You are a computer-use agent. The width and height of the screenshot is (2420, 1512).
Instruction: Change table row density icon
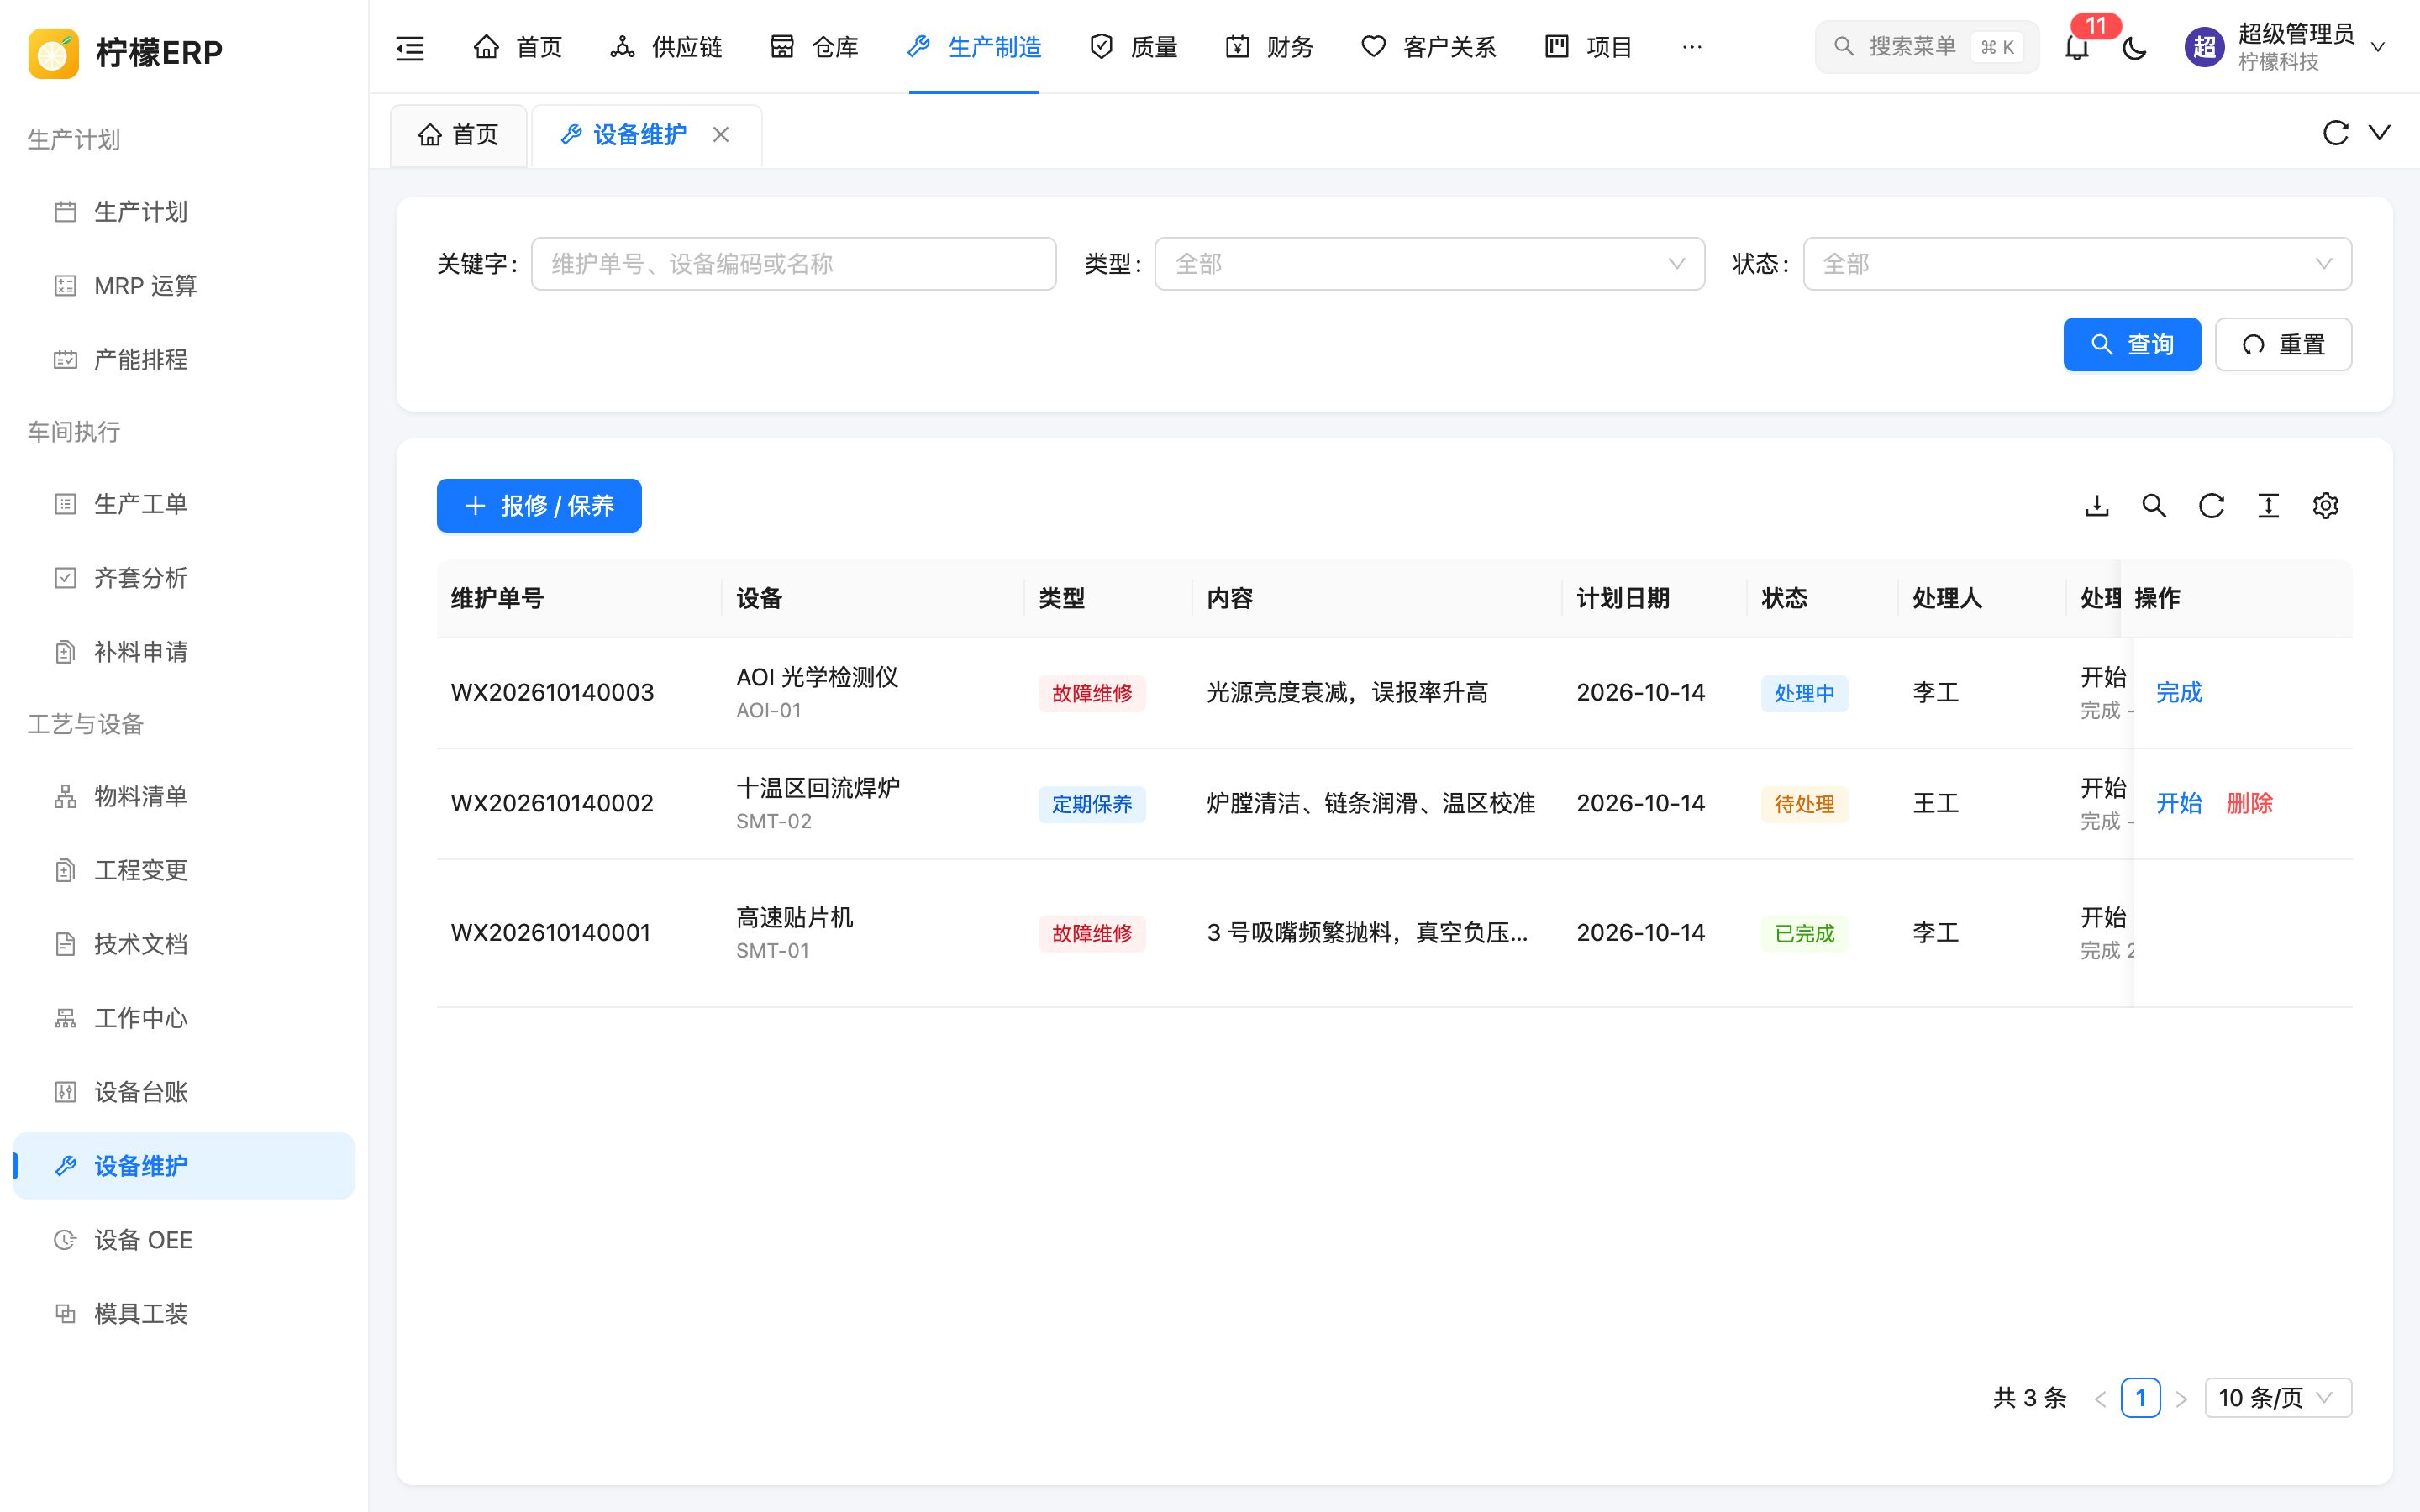click(x=2268, y=506)
